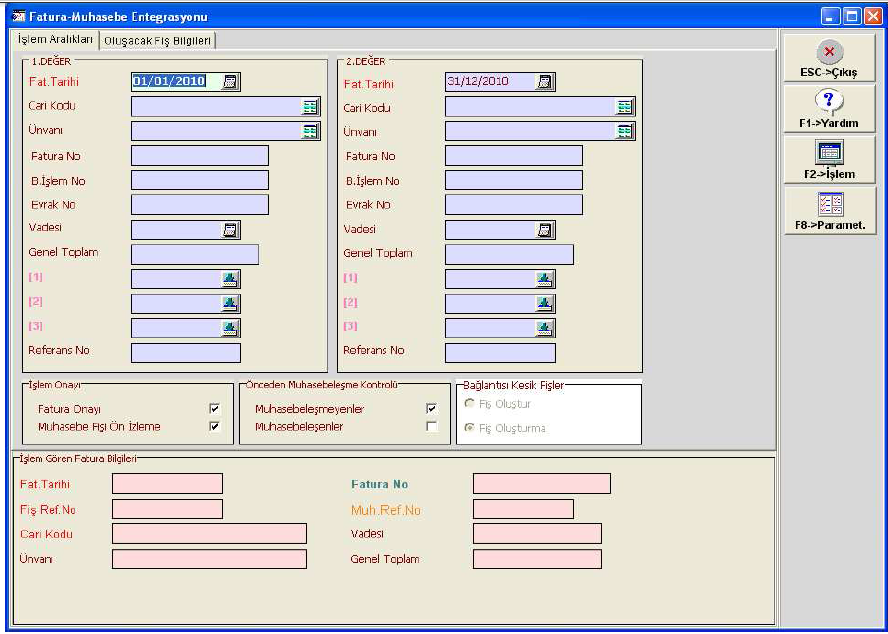
Task: Open help with F1->Yardım button
Action: point(829,109)
